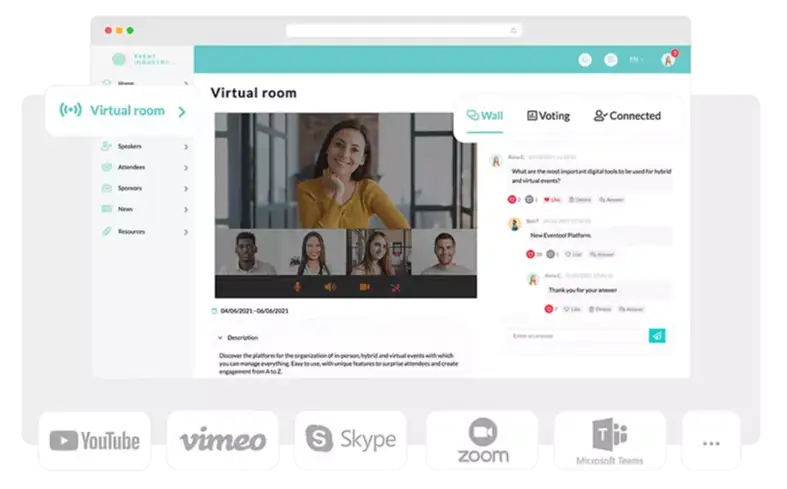This screenshot has width=787, height=489.
Task: Toggle Like on Thank you for your answer
Action: [x=572, y=309]
